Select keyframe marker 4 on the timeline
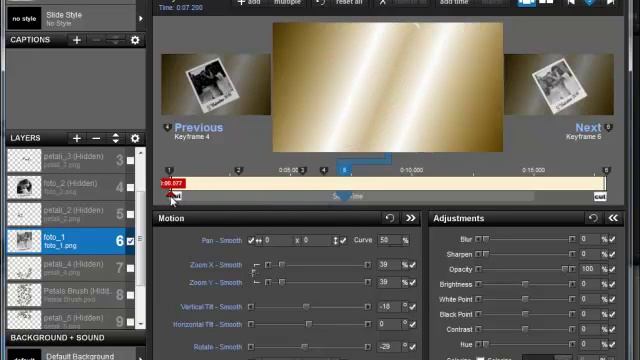 tap(324, 171)
